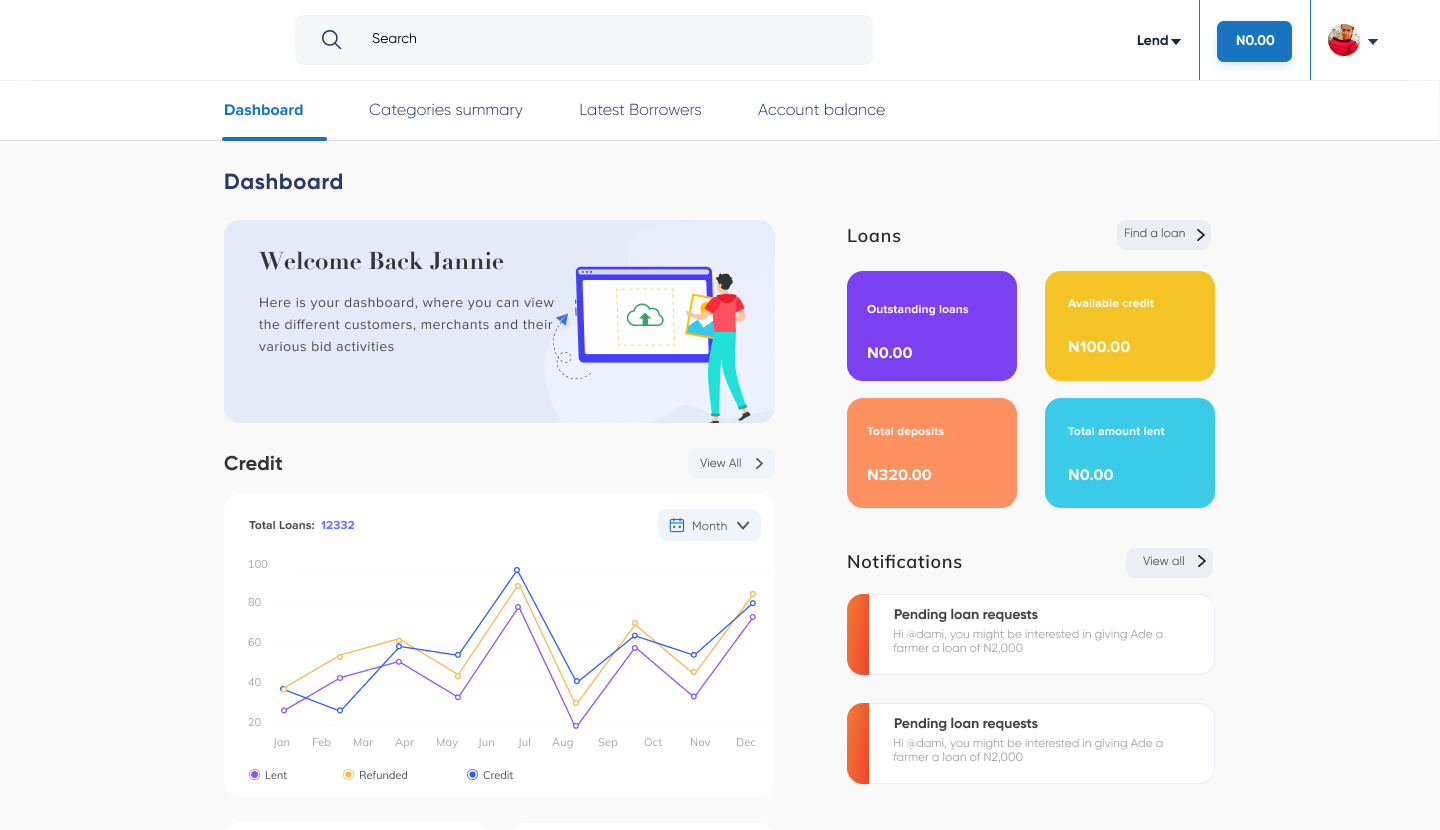The height and width of the screenshot is (830, 1440).
Task: Click the arrow icon on Find a loan
Action: click(x=1201, y=235)
